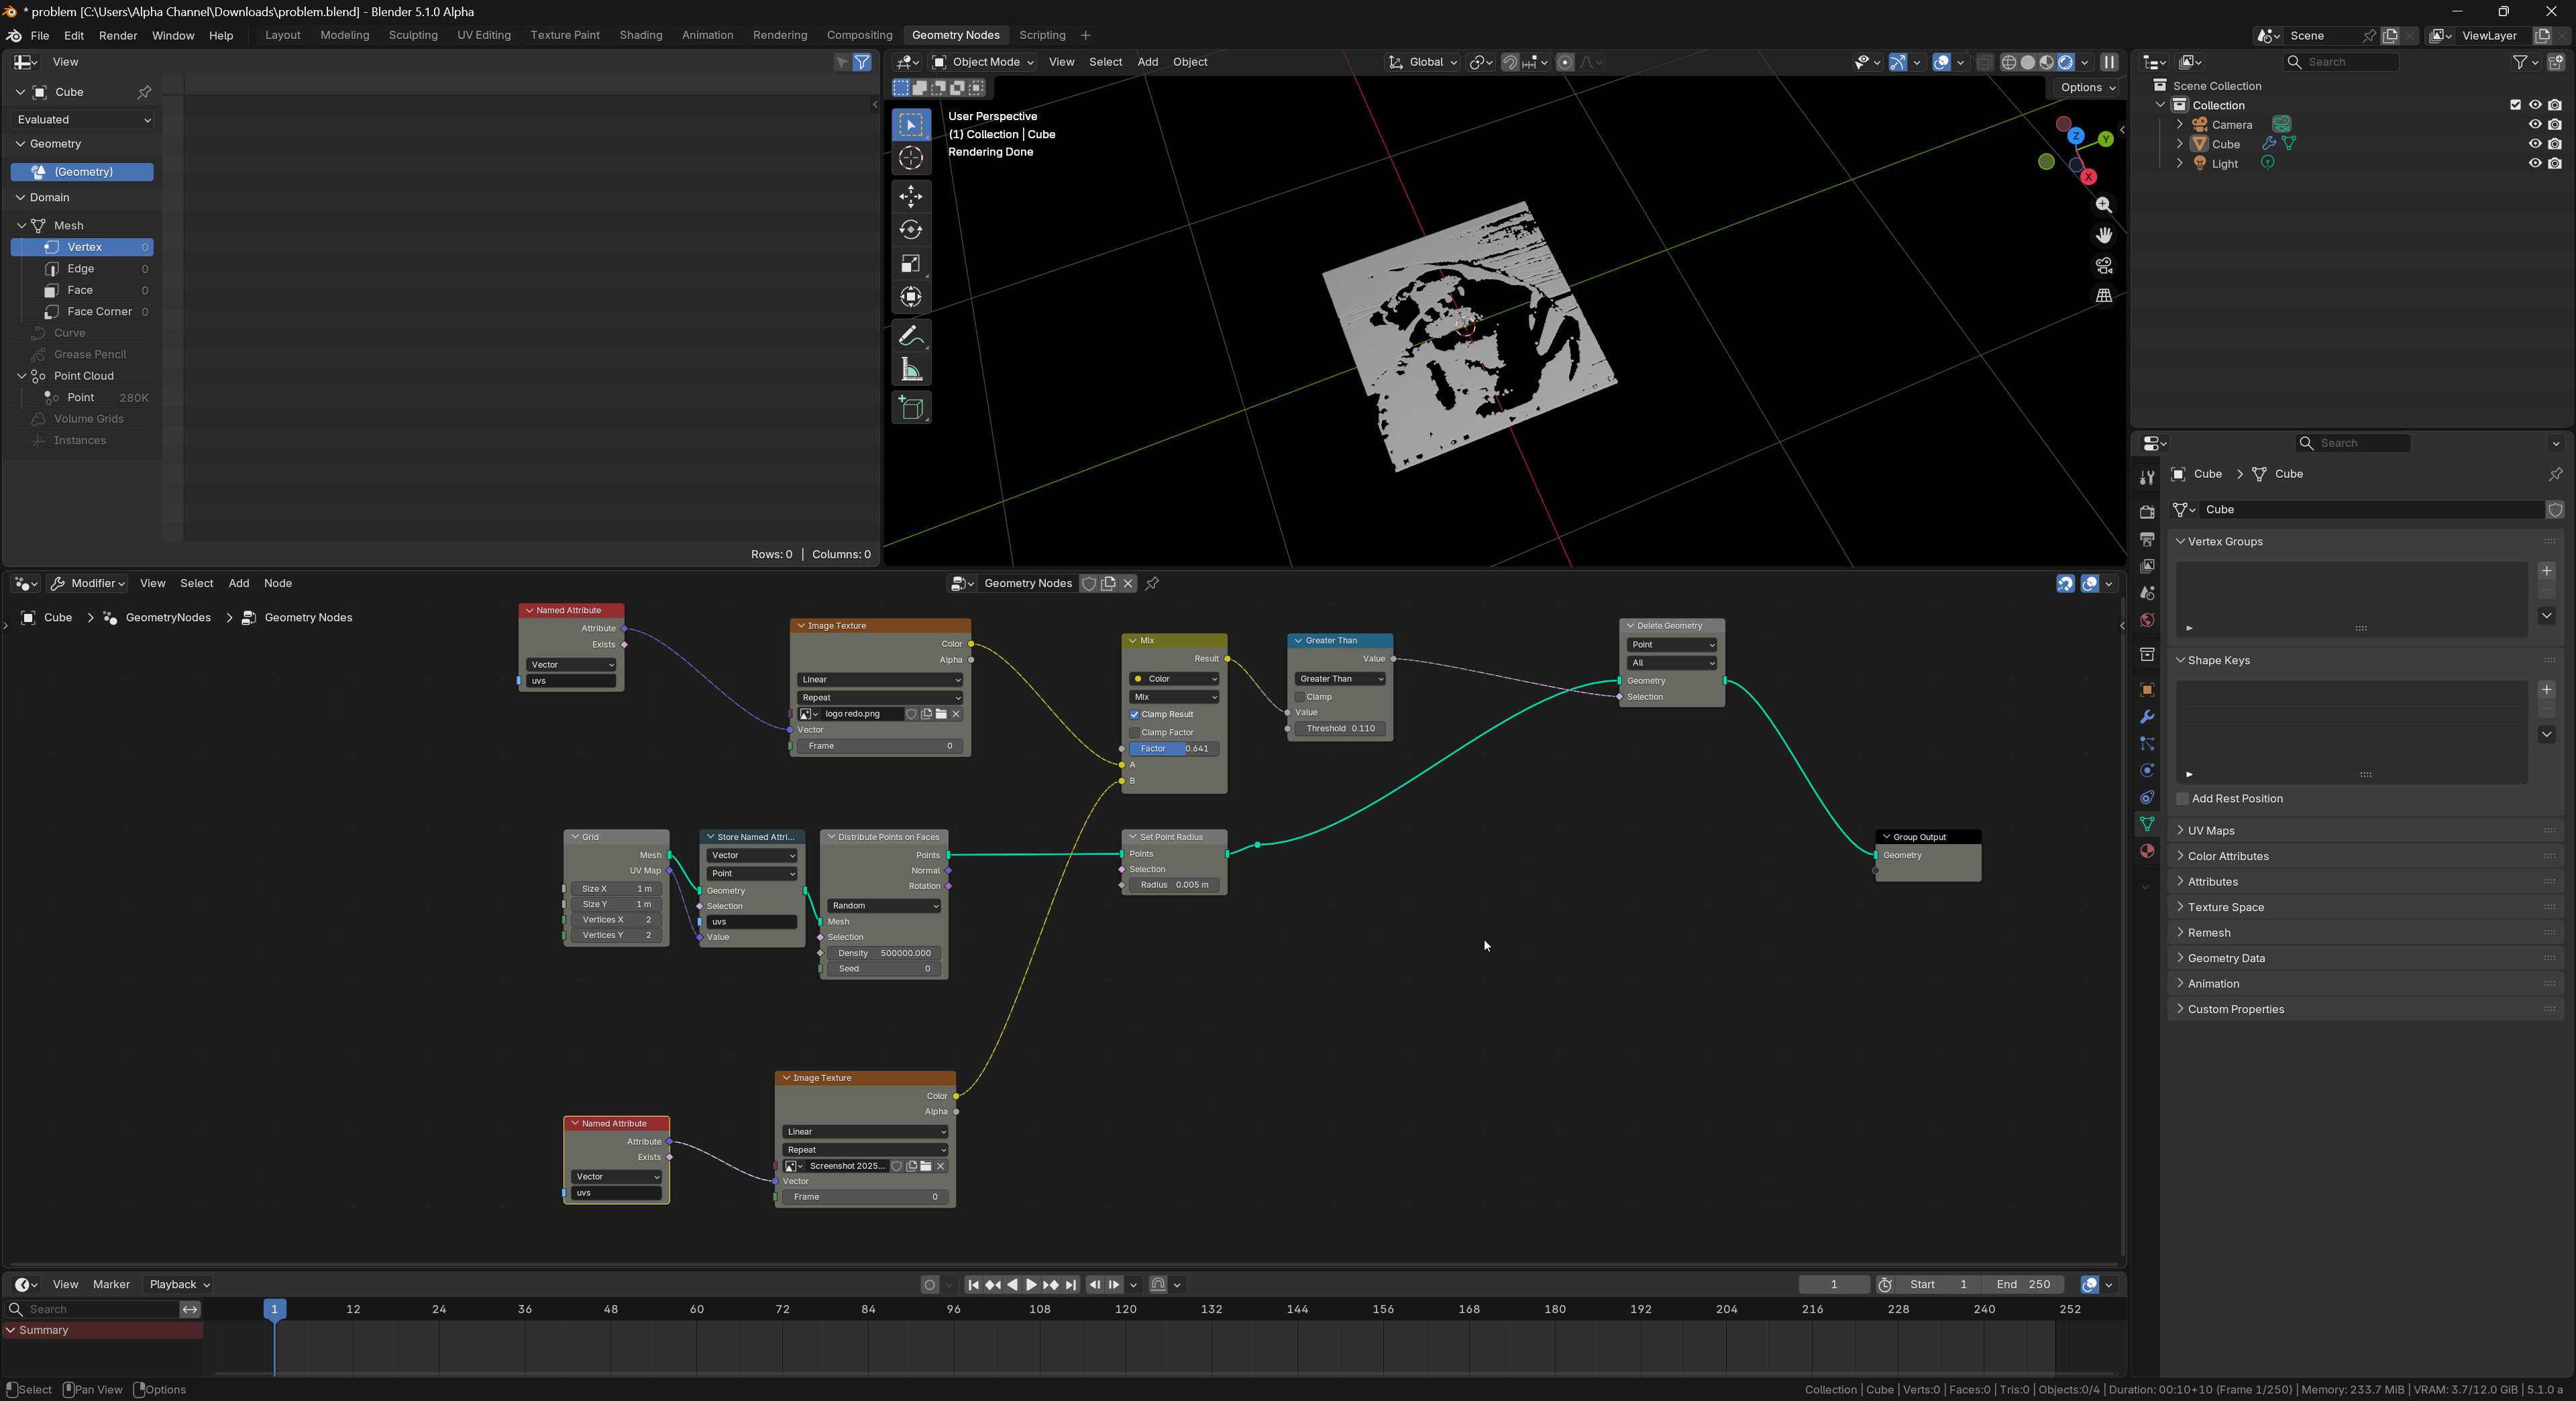Adjust Threshold value in Greater Than node

tap(1339, 729)
